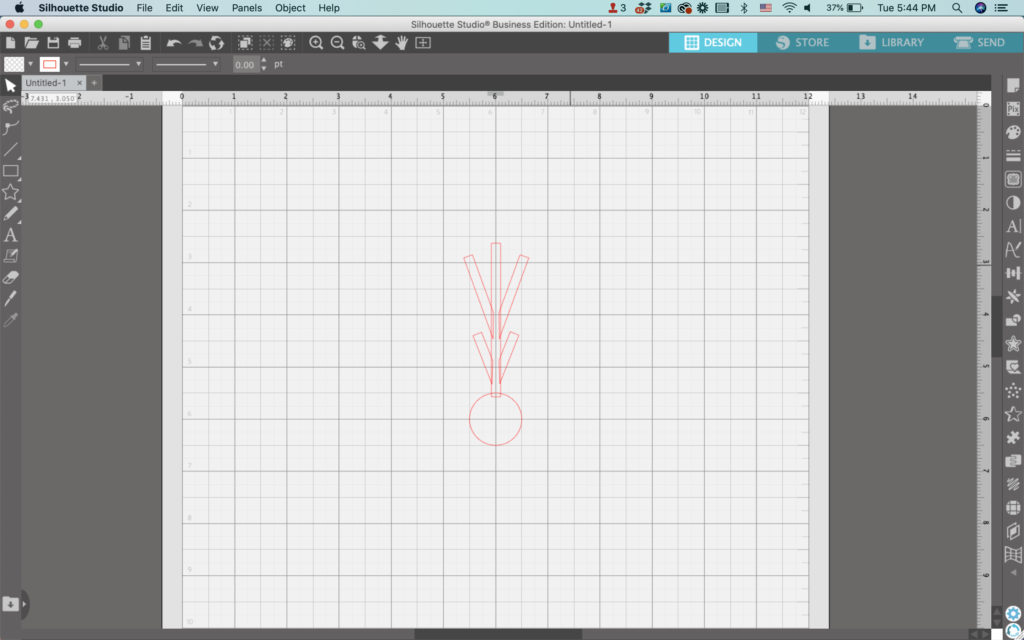Switch to the STORE tab
Image resolution: width=1024 pixels, height=640 pixels.
(803, 42)
